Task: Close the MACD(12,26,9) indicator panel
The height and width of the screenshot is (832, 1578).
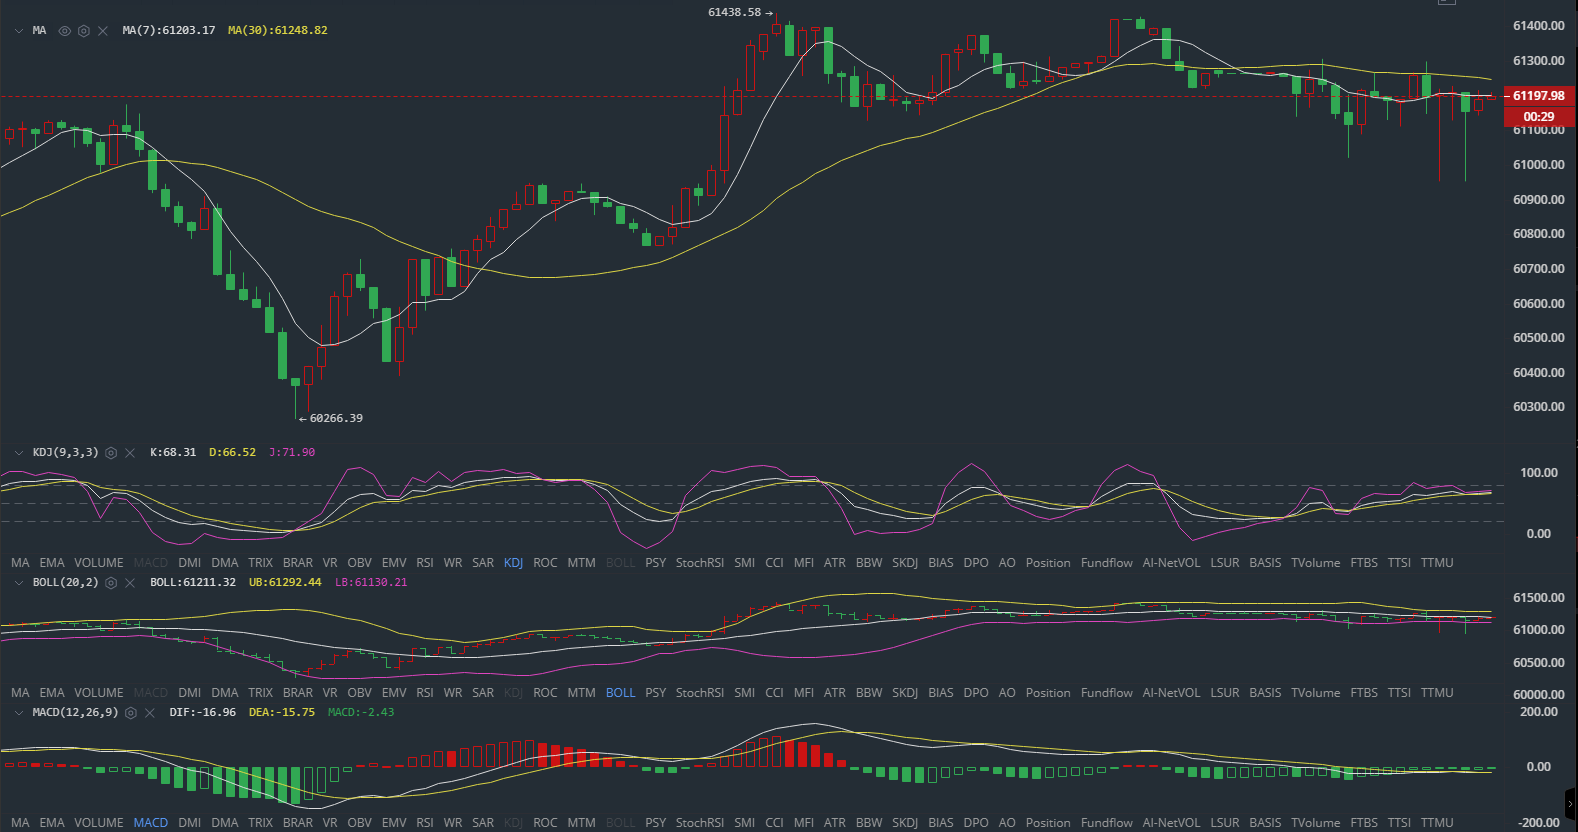Action: pyautogui.click(x=150, y=713)
